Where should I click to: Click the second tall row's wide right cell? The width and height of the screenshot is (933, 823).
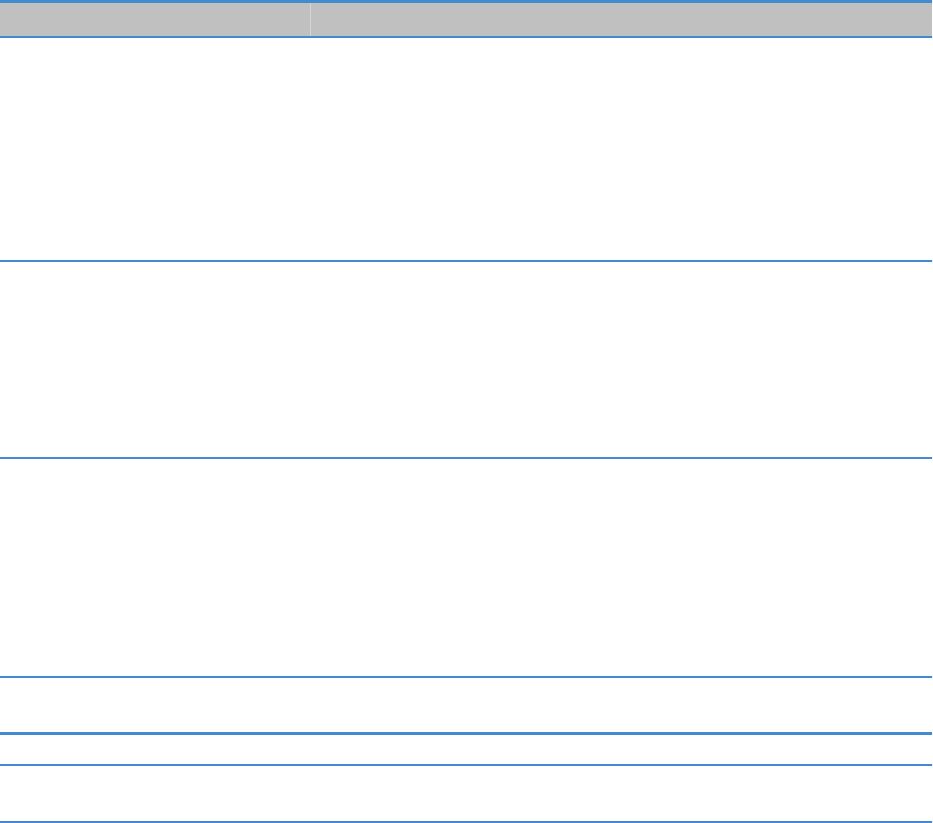tap(621, 360)
